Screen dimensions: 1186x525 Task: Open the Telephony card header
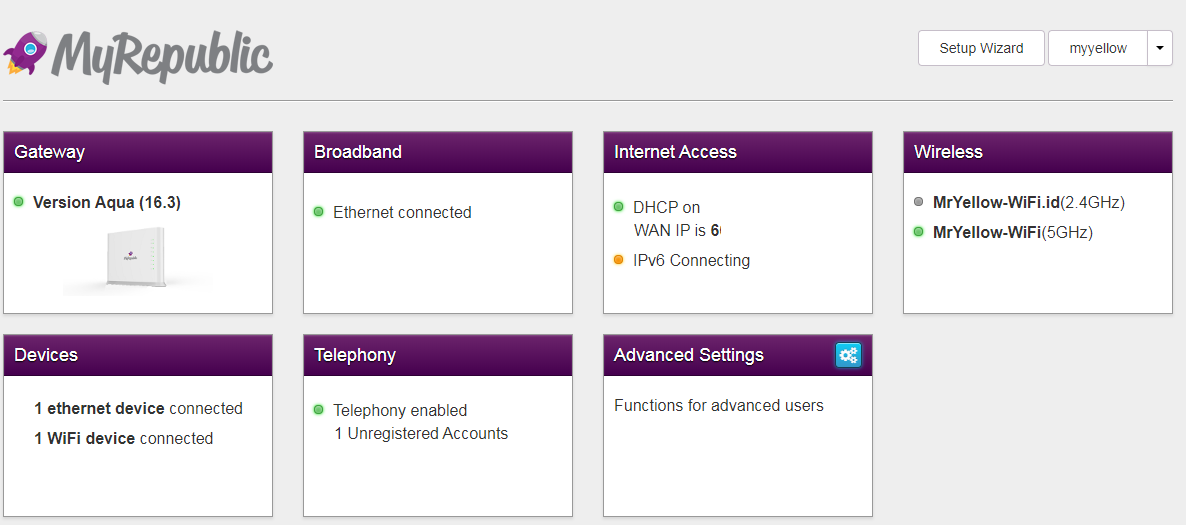[438, 355]
